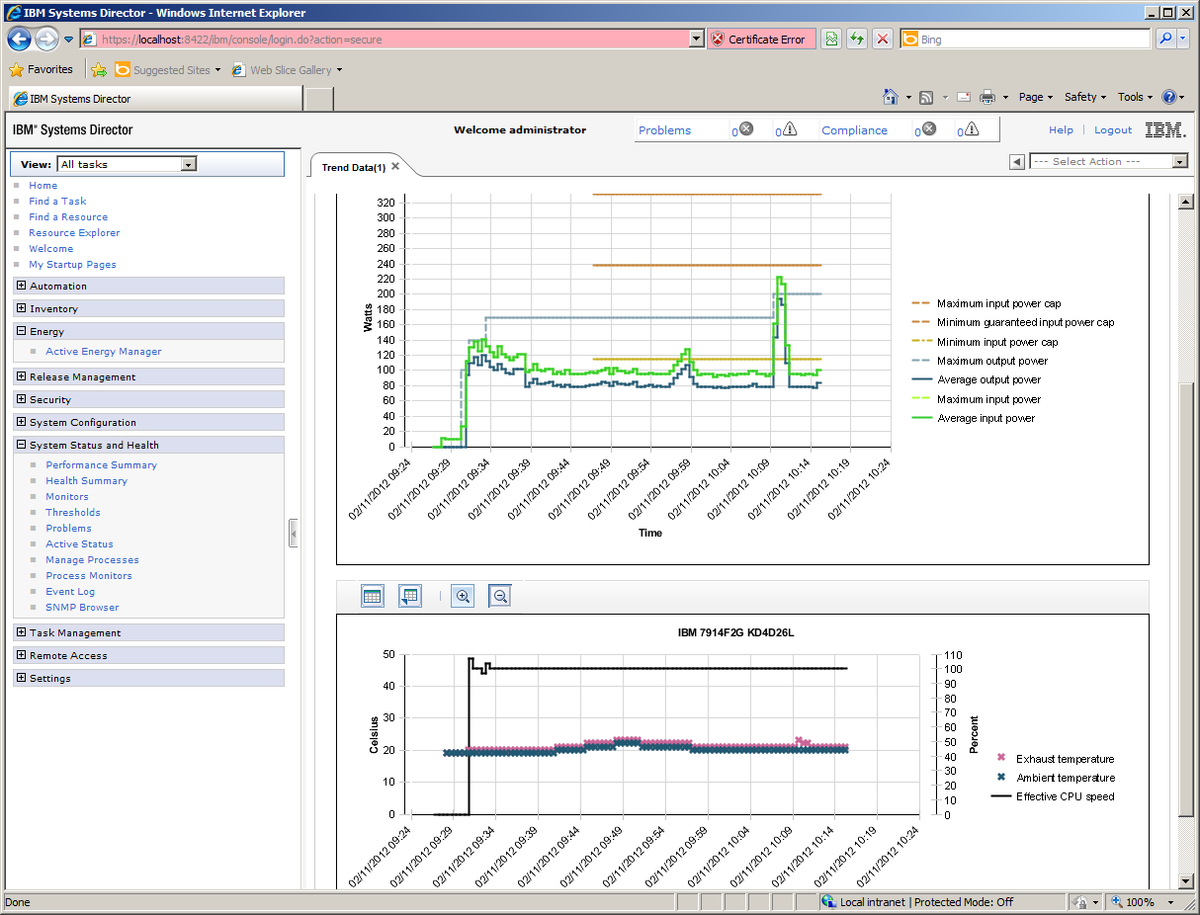The image size is (1200, 915).
Task: Collapse the Energy section
Action: (x=21, y=331)
